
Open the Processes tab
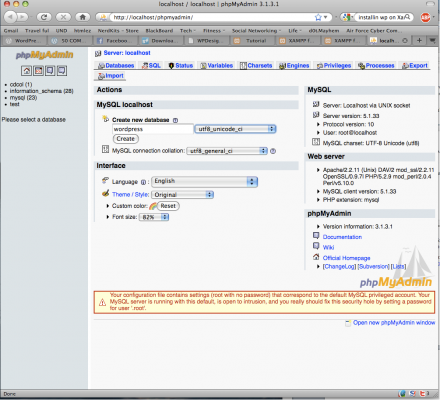pyautogui.click(x=376, y=66)
